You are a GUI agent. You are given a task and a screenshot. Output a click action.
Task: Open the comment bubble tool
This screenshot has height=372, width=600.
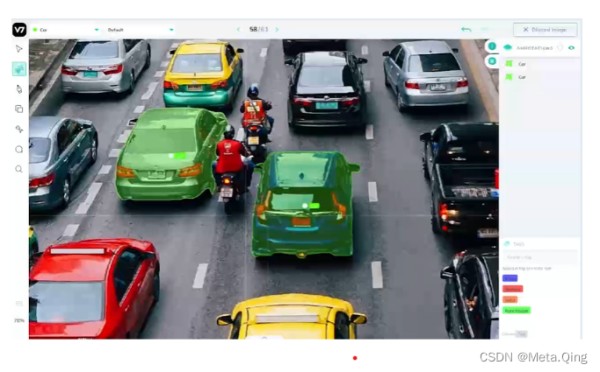tap(19, 149)
